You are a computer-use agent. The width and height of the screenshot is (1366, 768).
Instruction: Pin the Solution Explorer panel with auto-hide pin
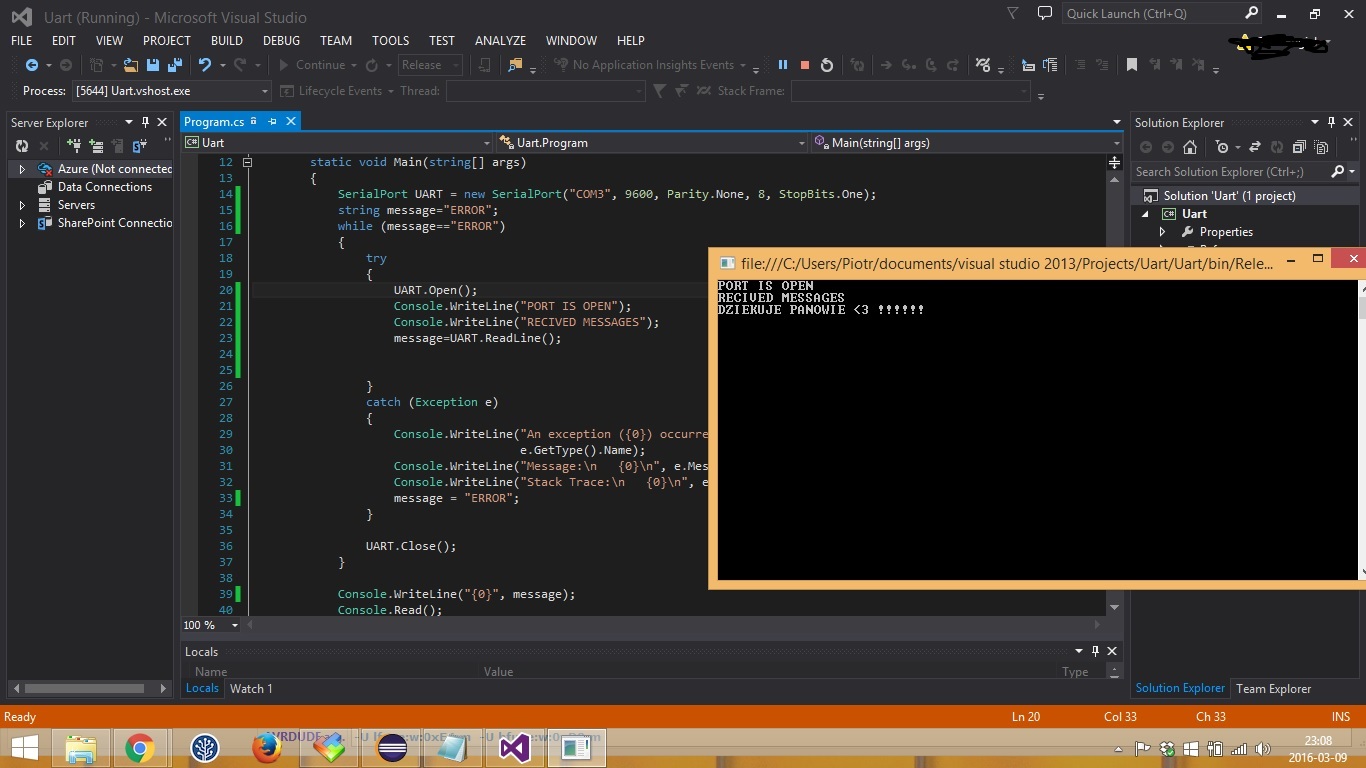point(1331,122)
